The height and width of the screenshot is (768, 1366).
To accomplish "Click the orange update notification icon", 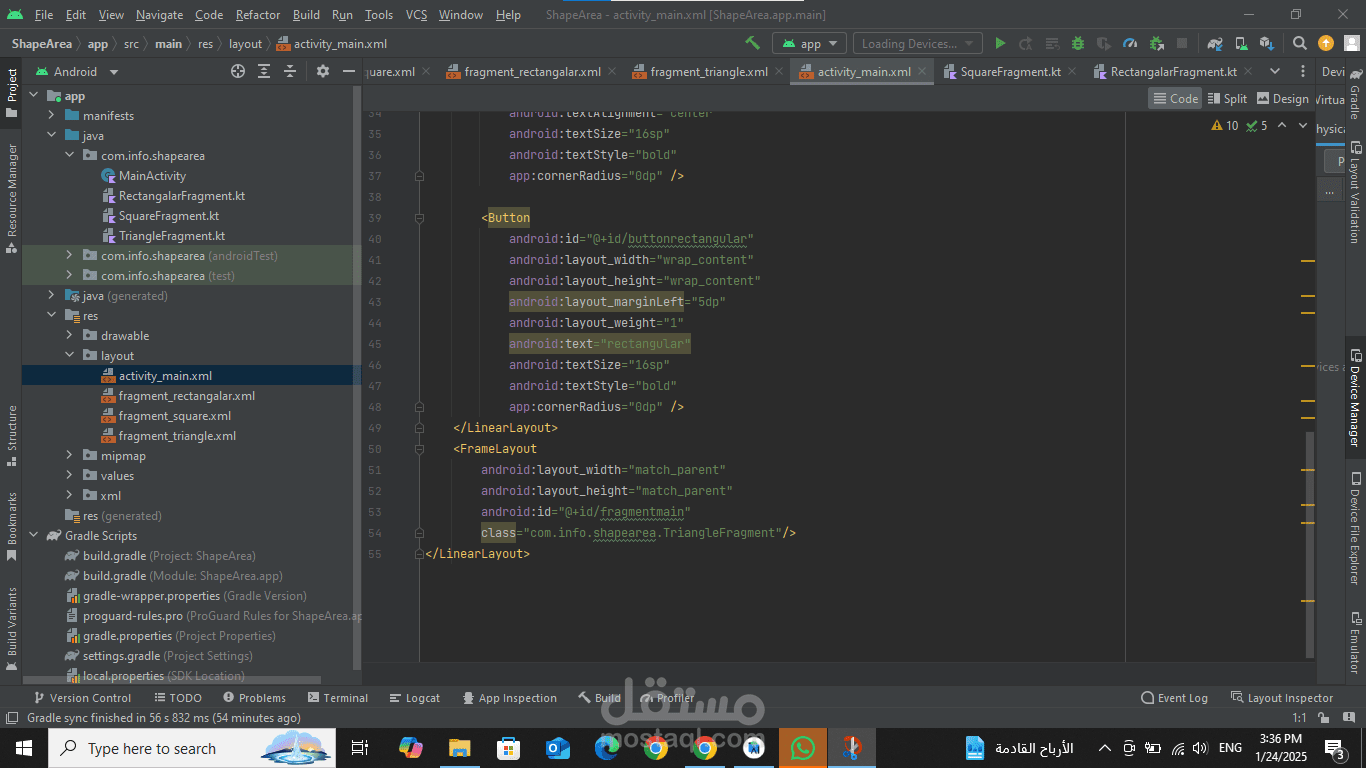I will click(1326, 43).
